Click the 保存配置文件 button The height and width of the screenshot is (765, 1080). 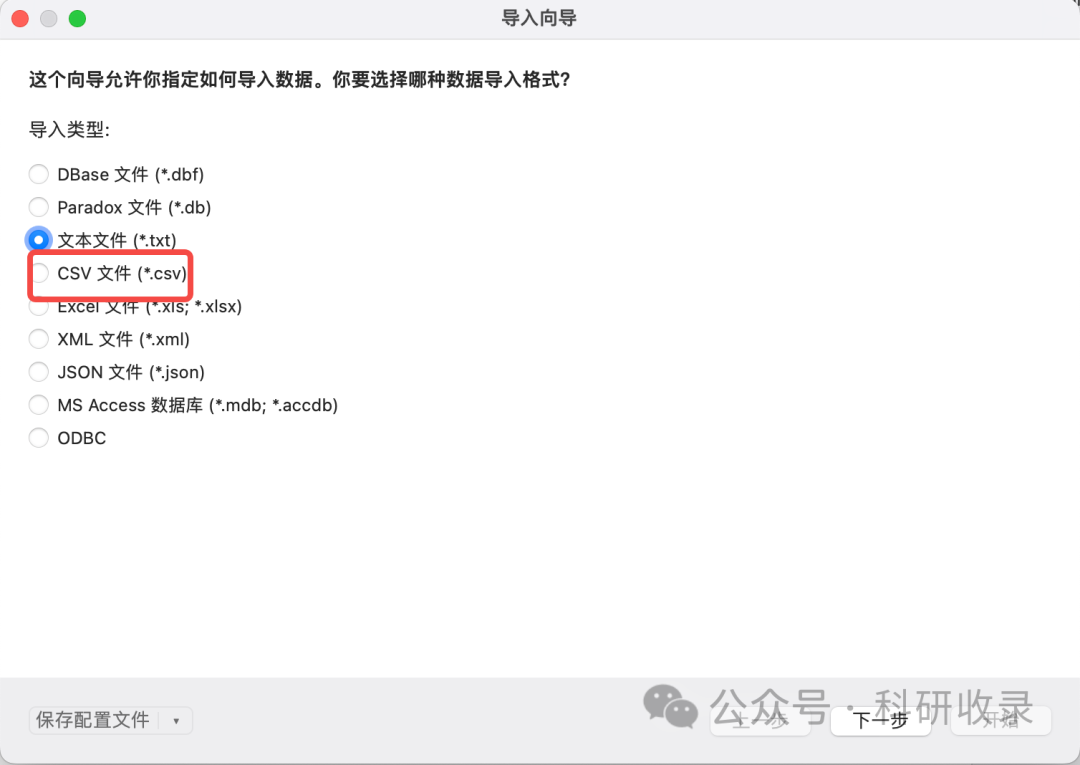click(x=93, y=720)
